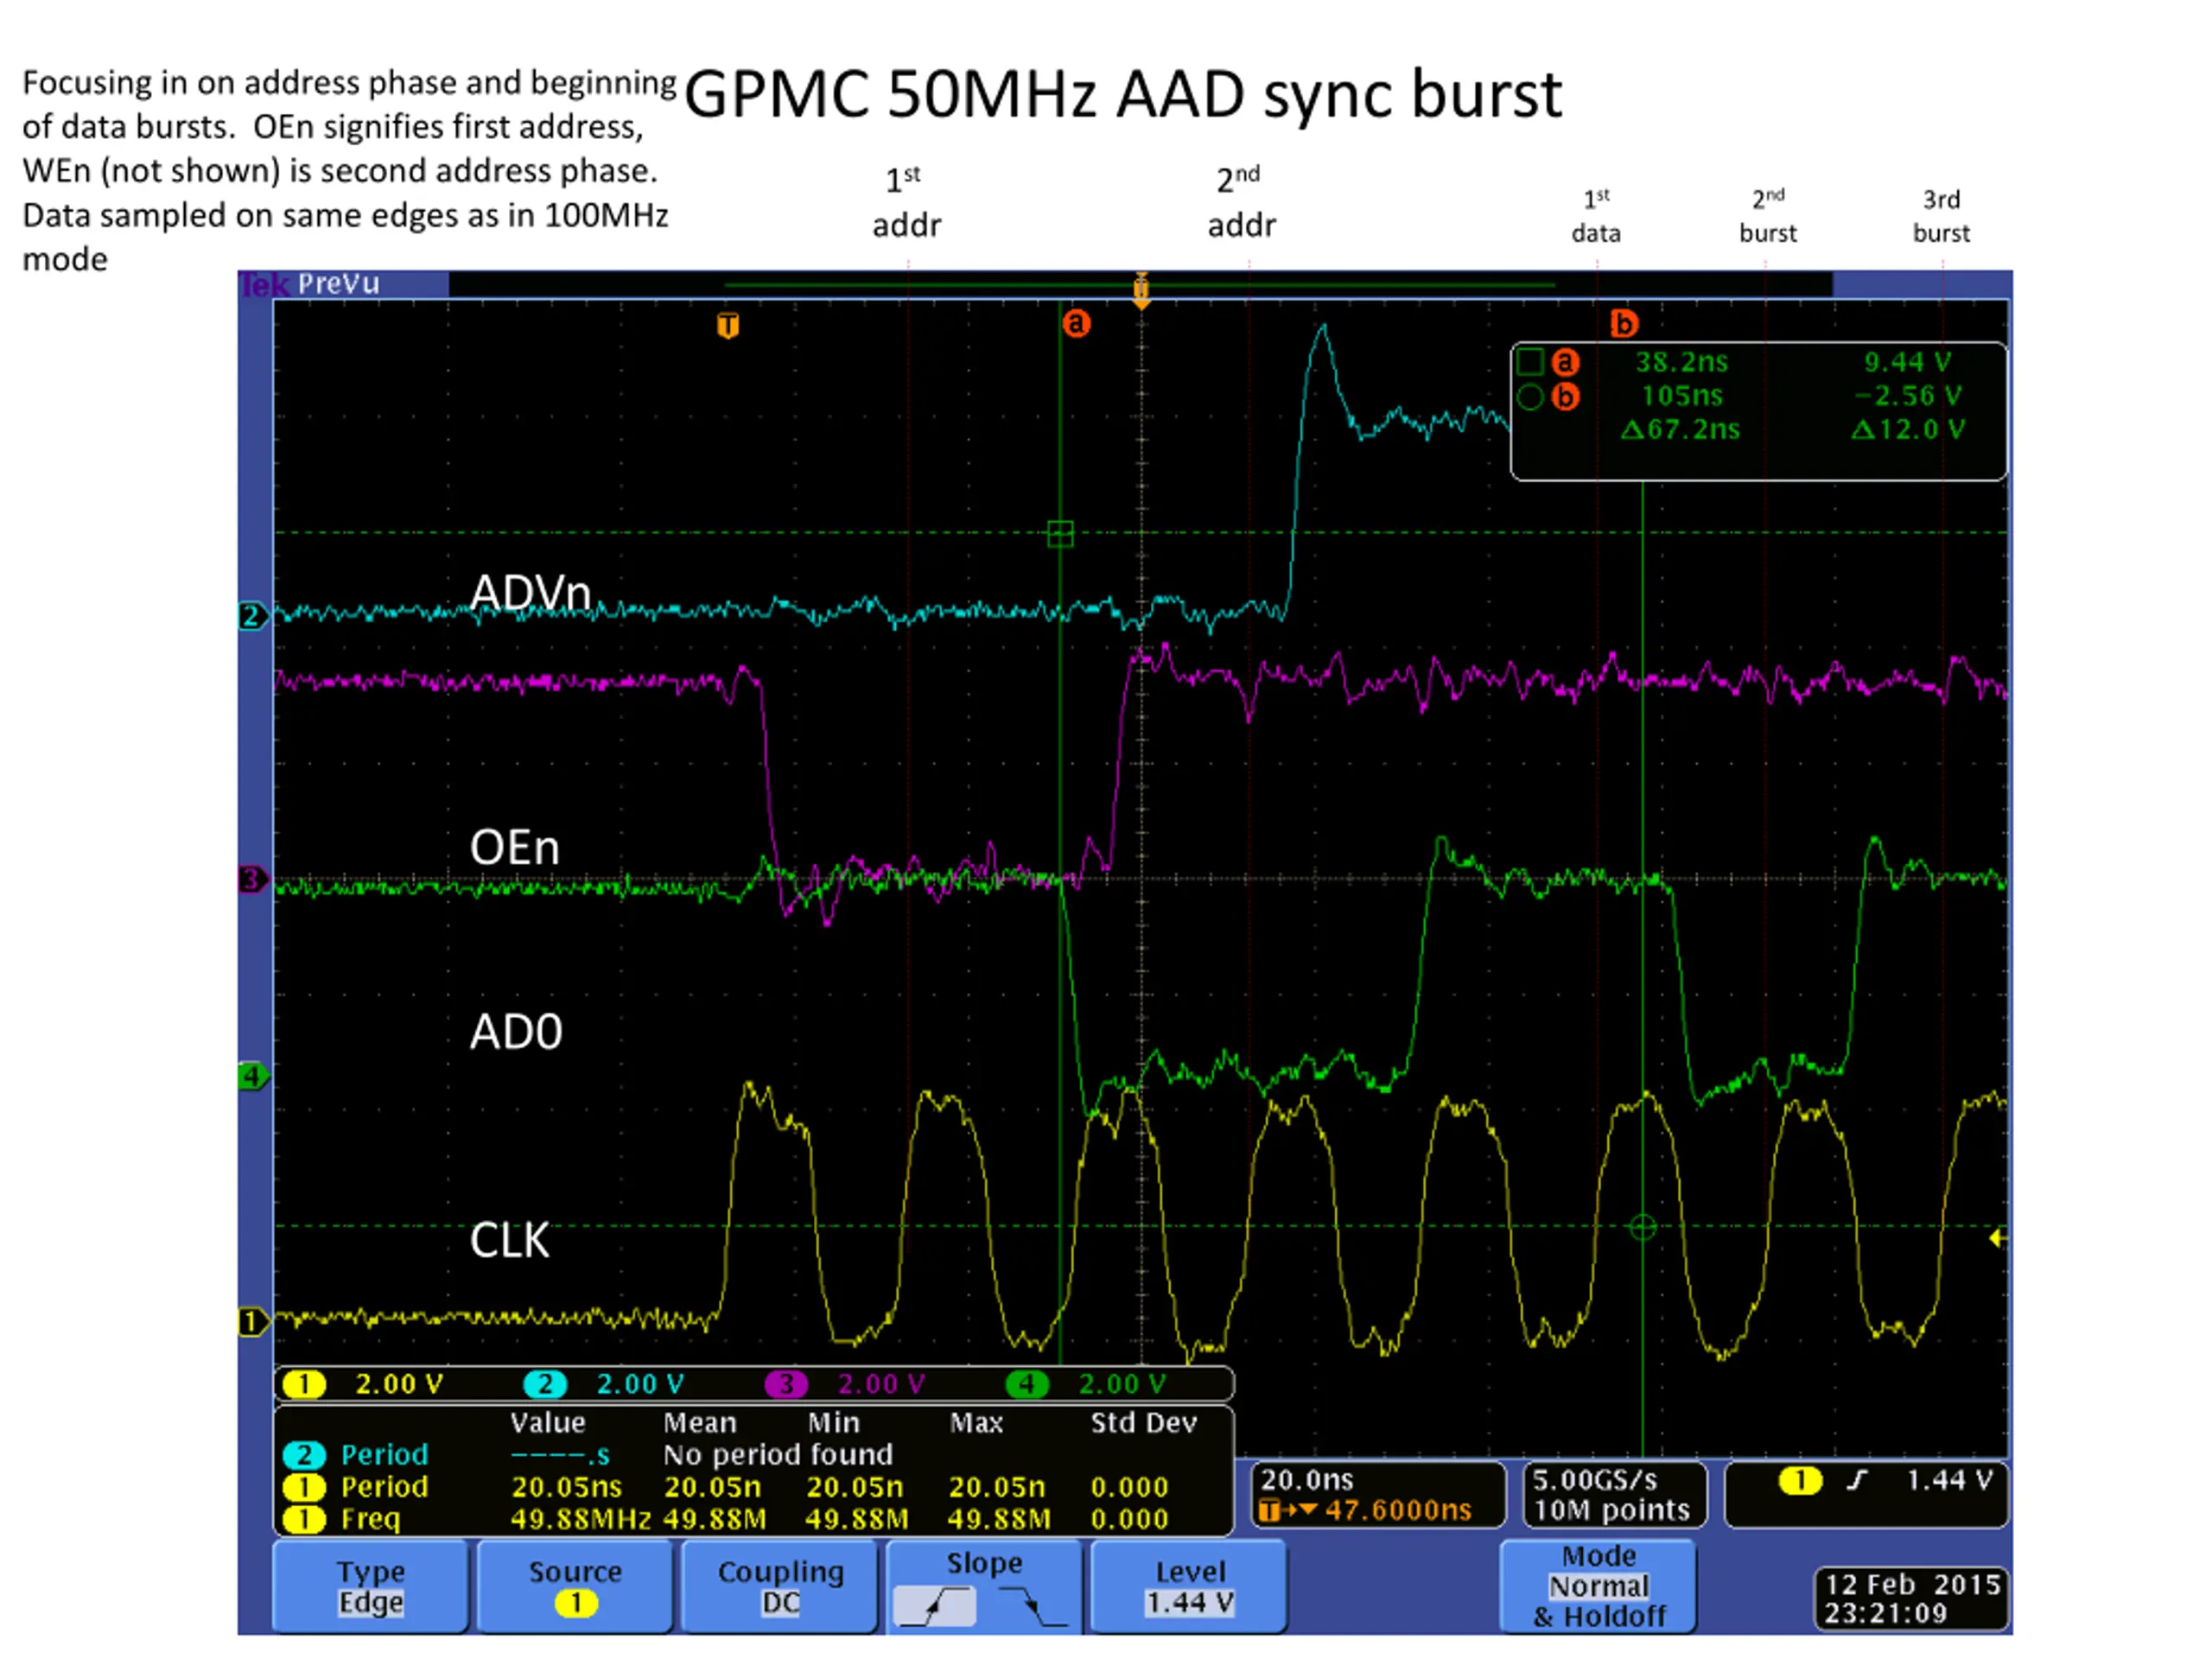
Task: Click the Mean column header
Action: click(x=700, y=1423)
